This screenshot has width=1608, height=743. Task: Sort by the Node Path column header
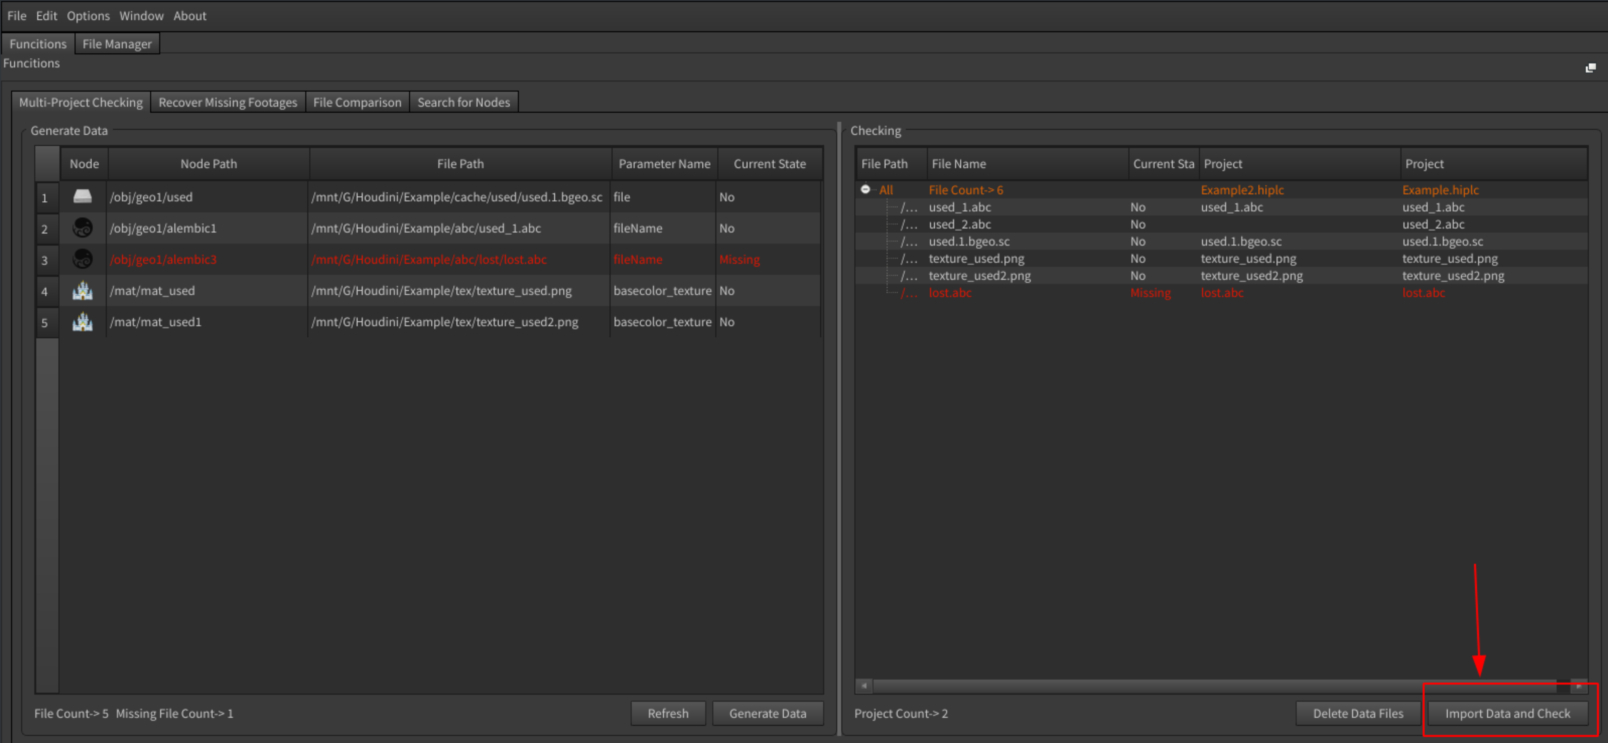click(209, 164)
